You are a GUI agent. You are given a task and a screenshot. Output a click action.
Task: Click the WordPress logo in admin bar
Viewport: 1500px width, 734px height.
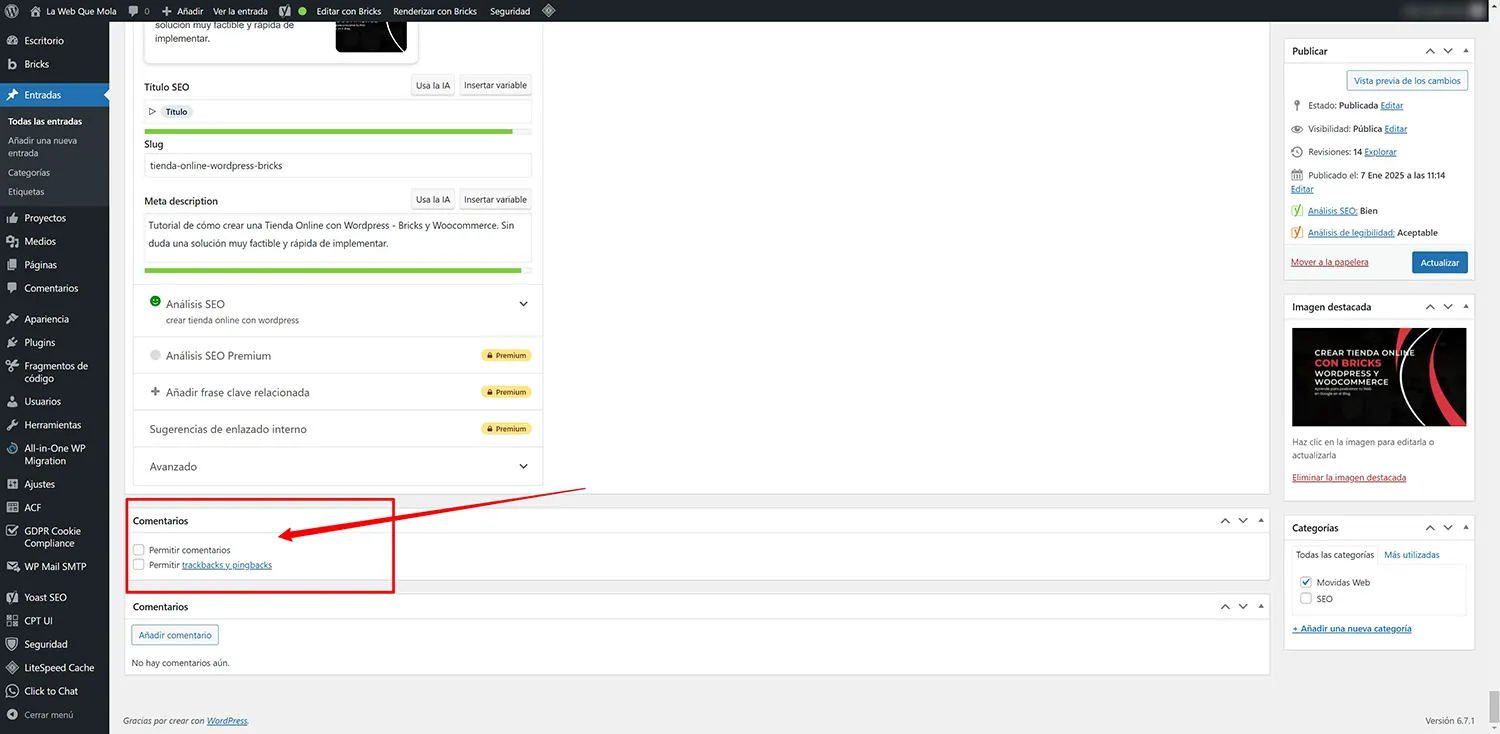pos(12,11)
